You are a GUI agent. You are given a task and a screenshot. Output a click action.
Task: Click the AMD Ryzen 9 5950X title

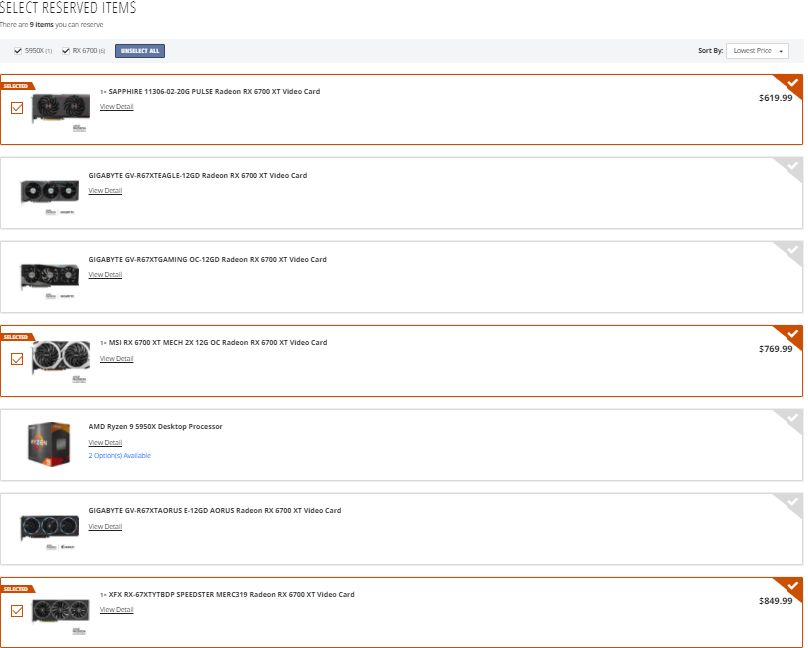click(155, 427)
